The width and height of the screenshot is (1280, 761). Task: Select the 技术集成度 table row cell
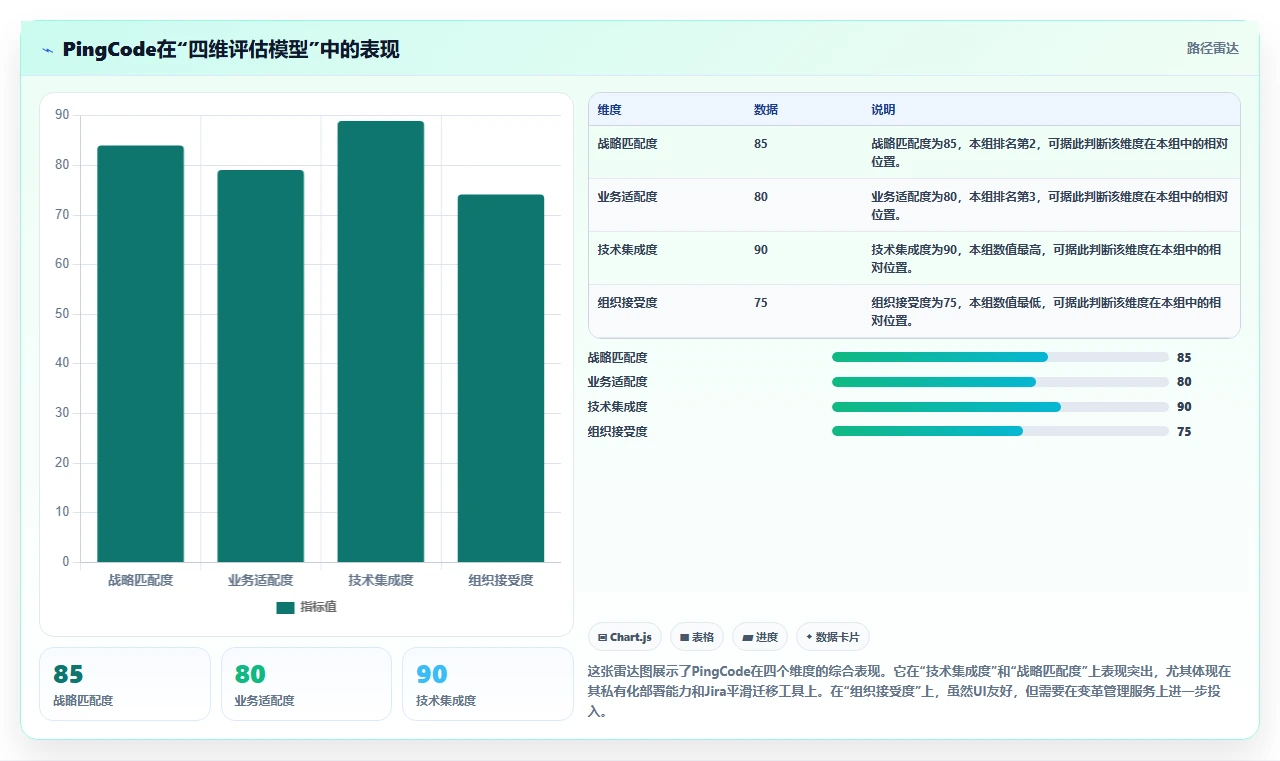pyautogui.click(x=627, y=250)
